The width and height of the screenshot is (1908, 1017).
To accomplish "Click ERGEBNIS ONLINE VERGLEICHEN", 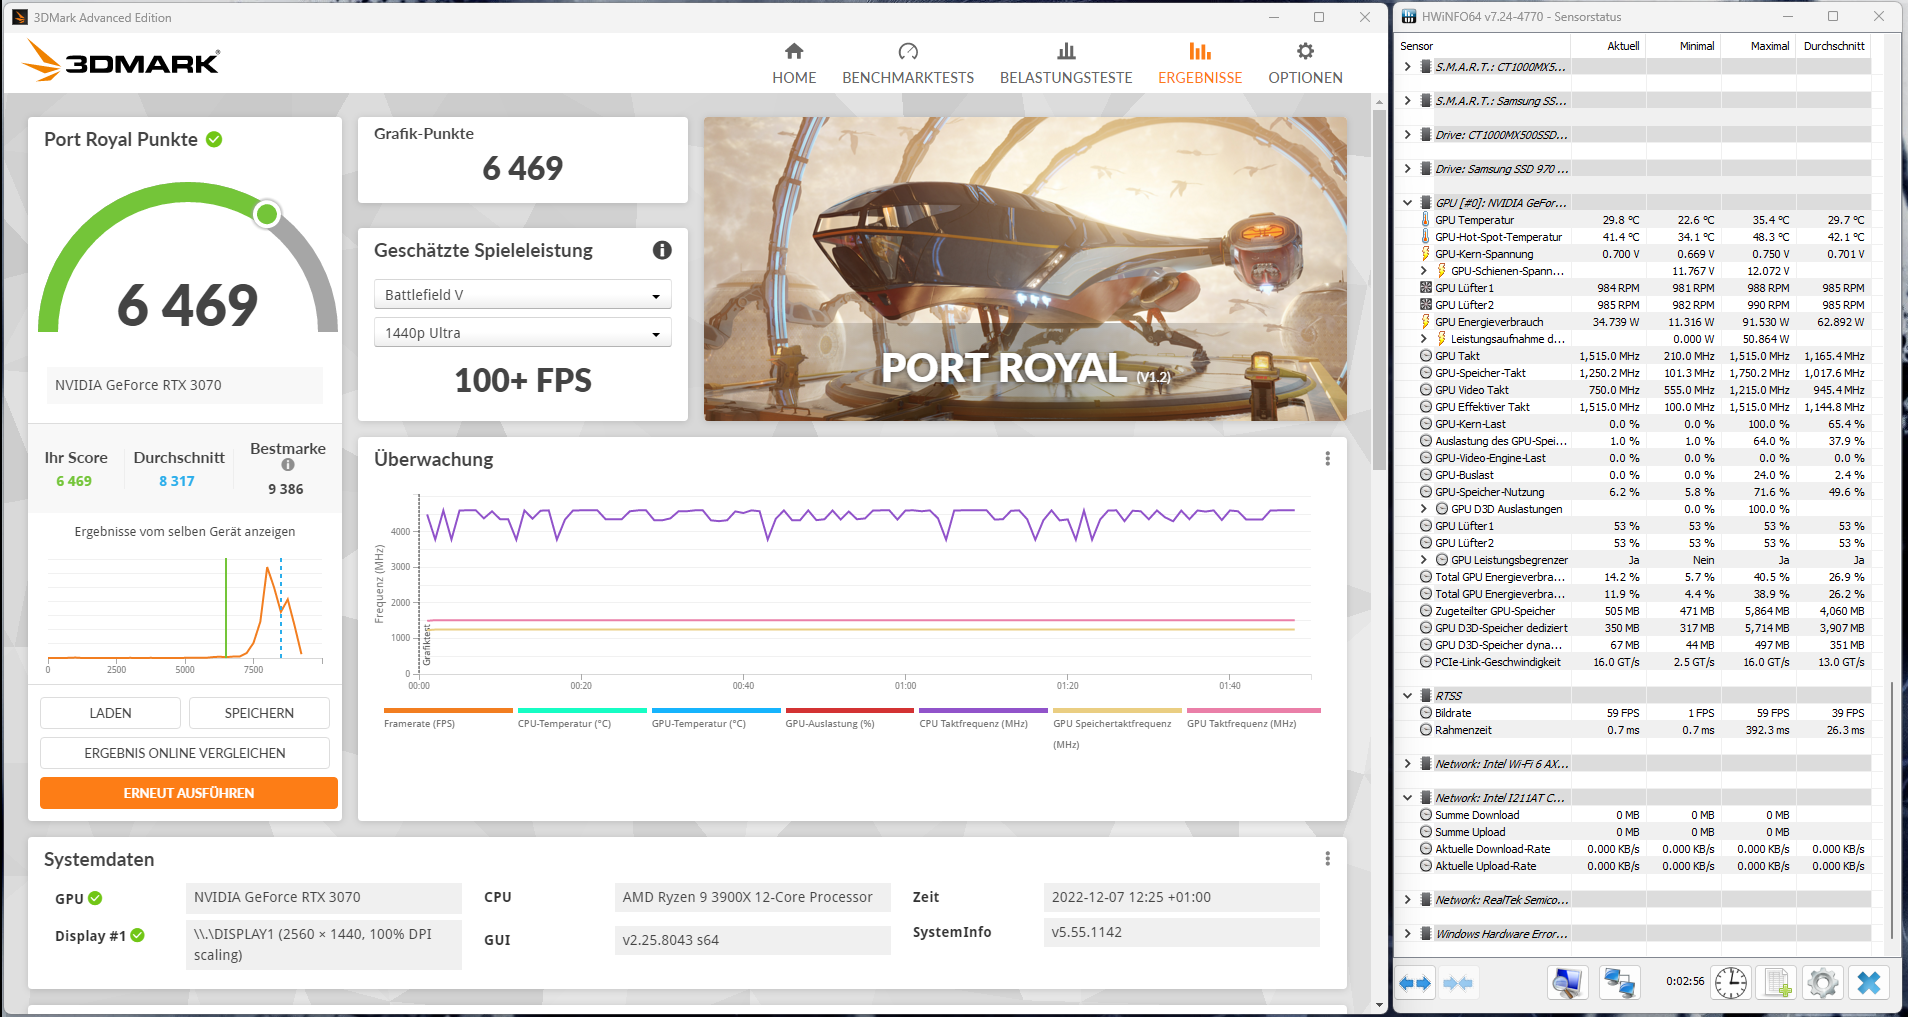I will pos(185,753).
